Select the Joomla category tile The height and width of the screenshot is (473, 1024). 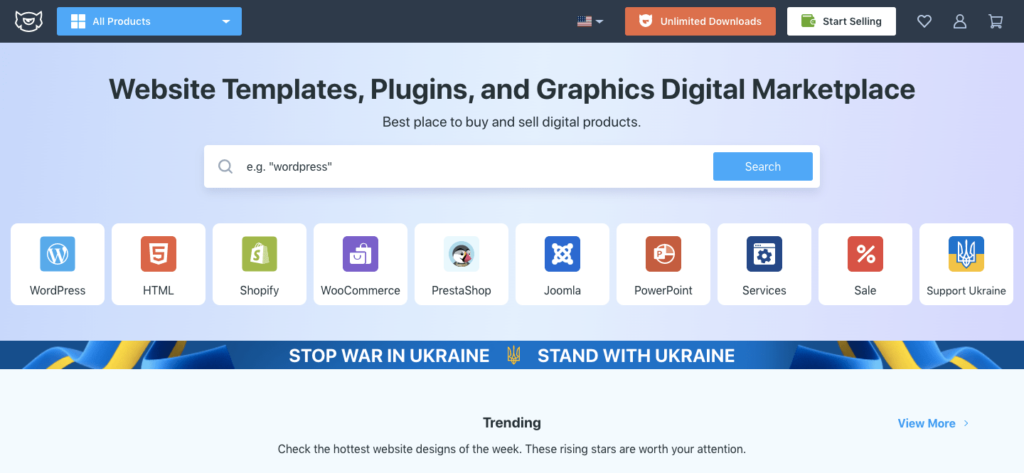(x=562, y=264)
